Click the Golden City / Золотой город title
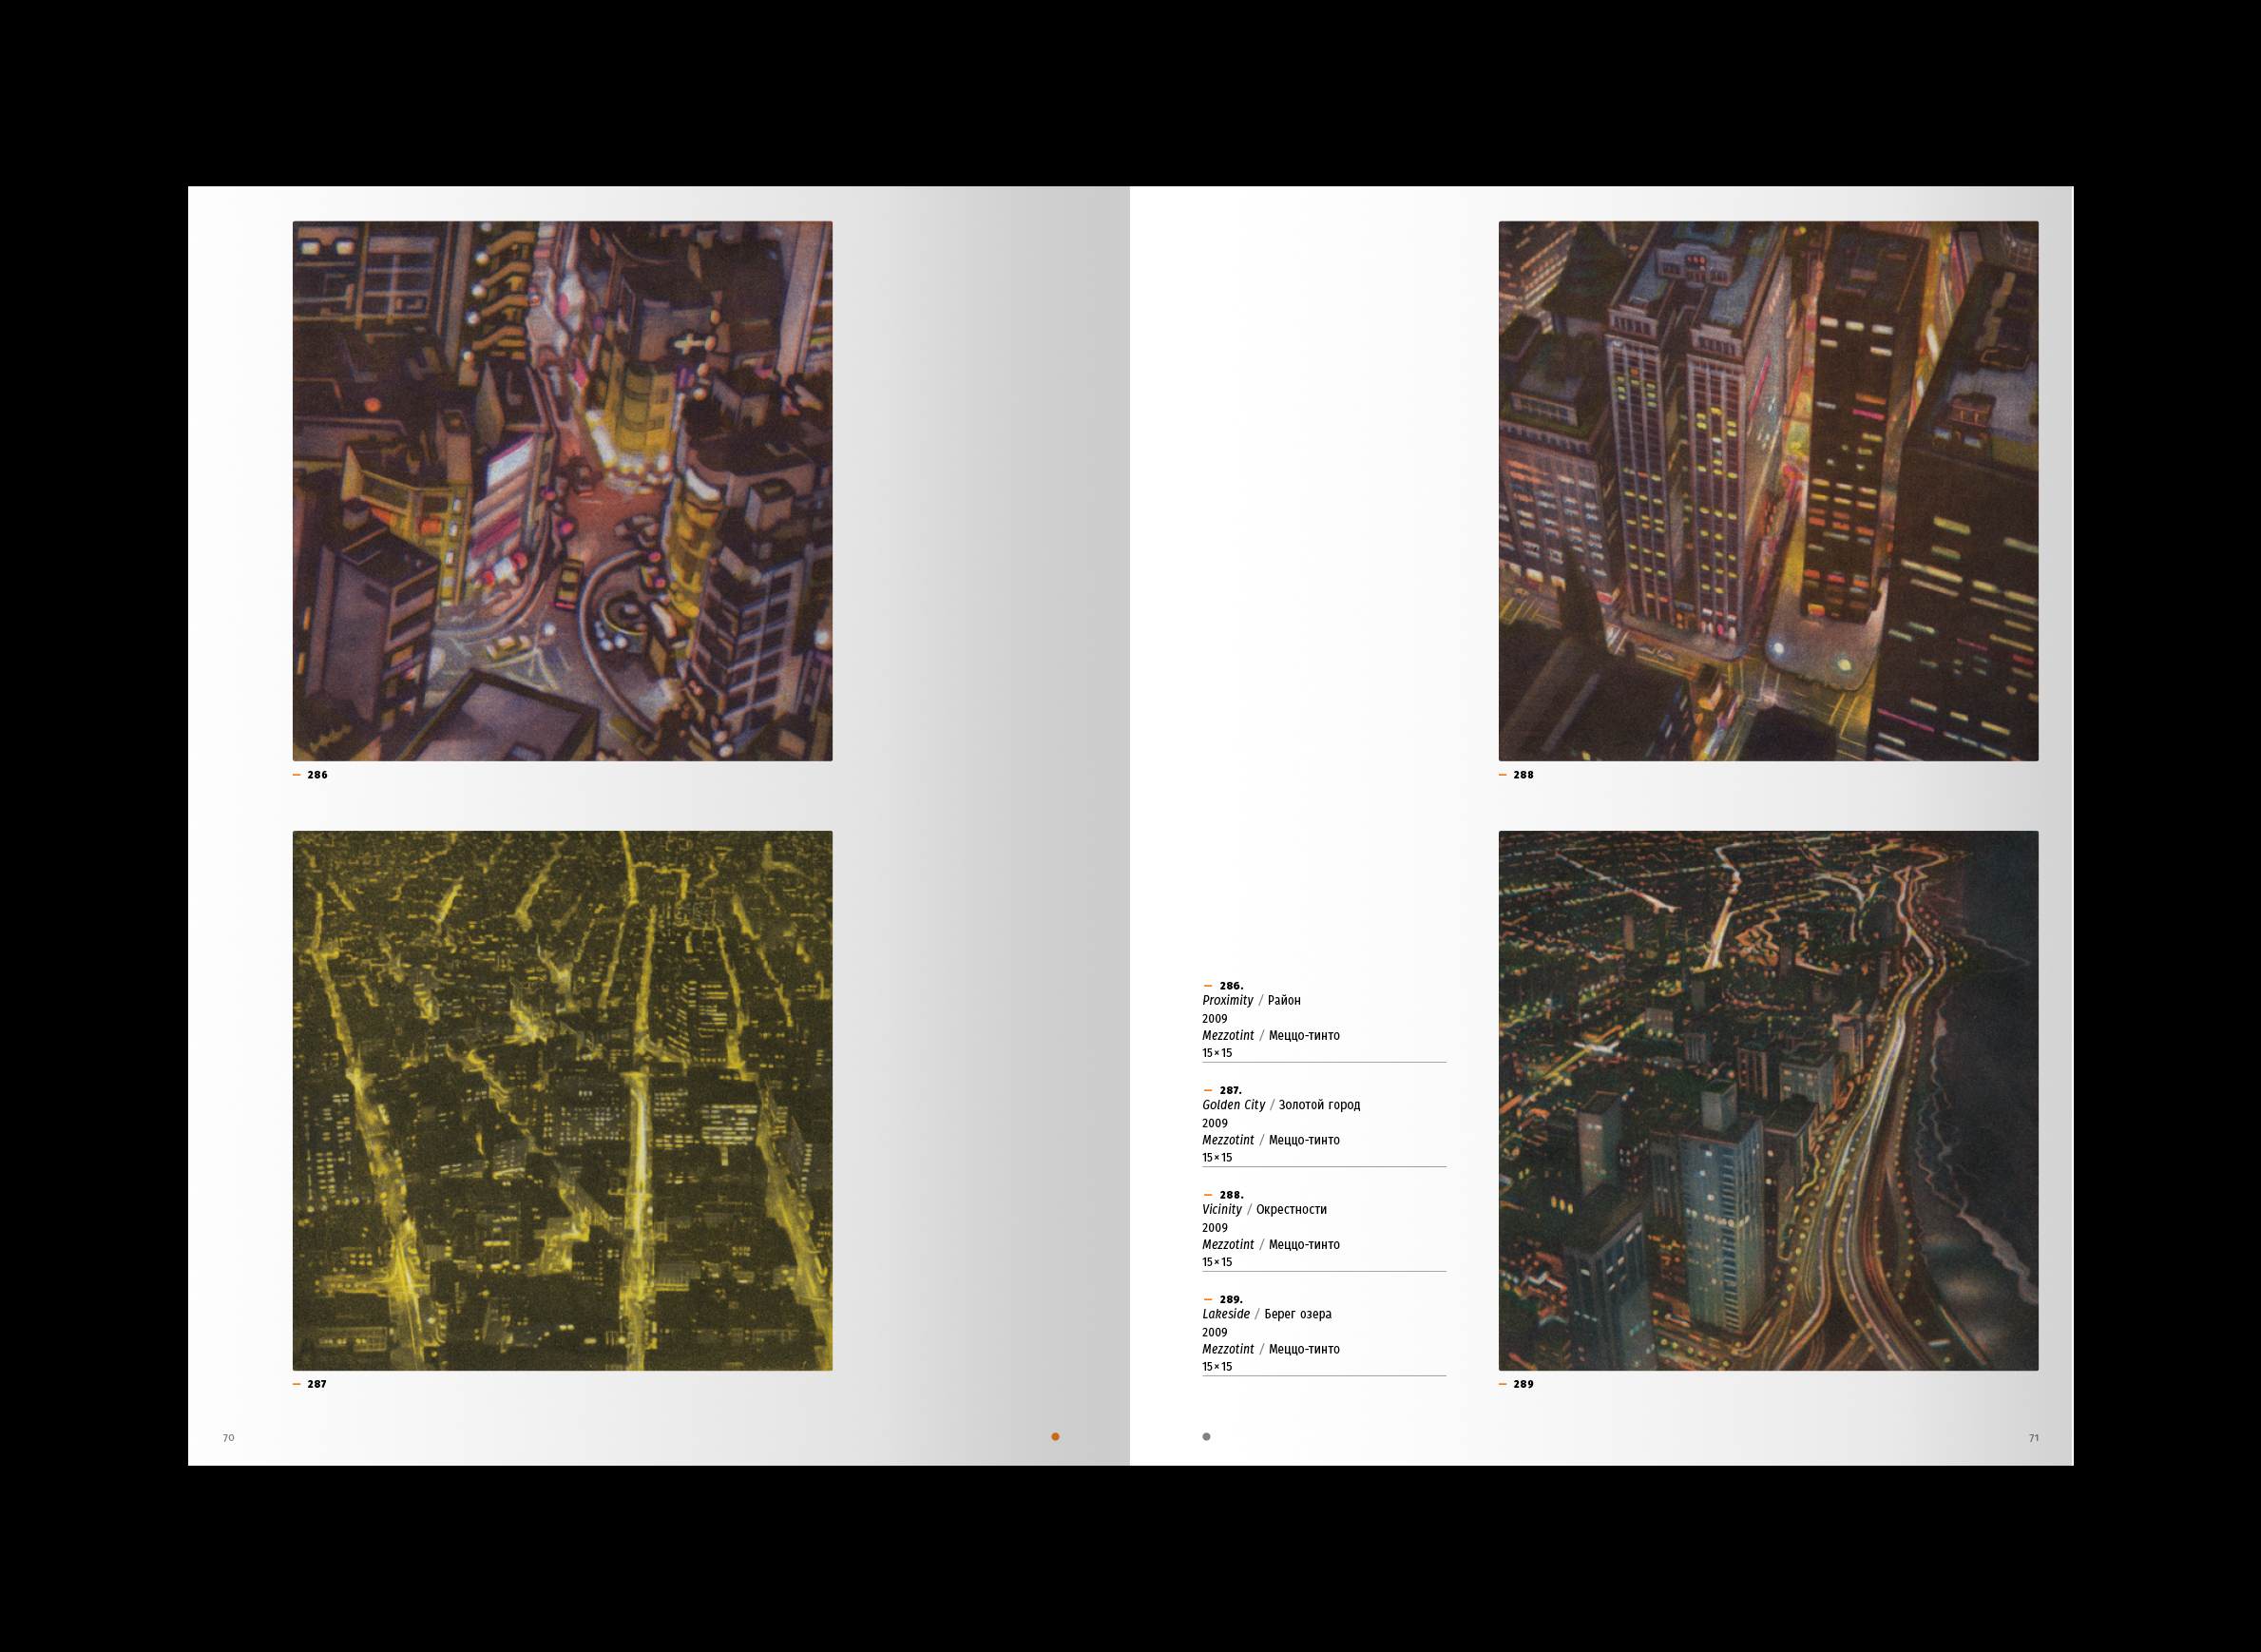 pos(1281,1105)
